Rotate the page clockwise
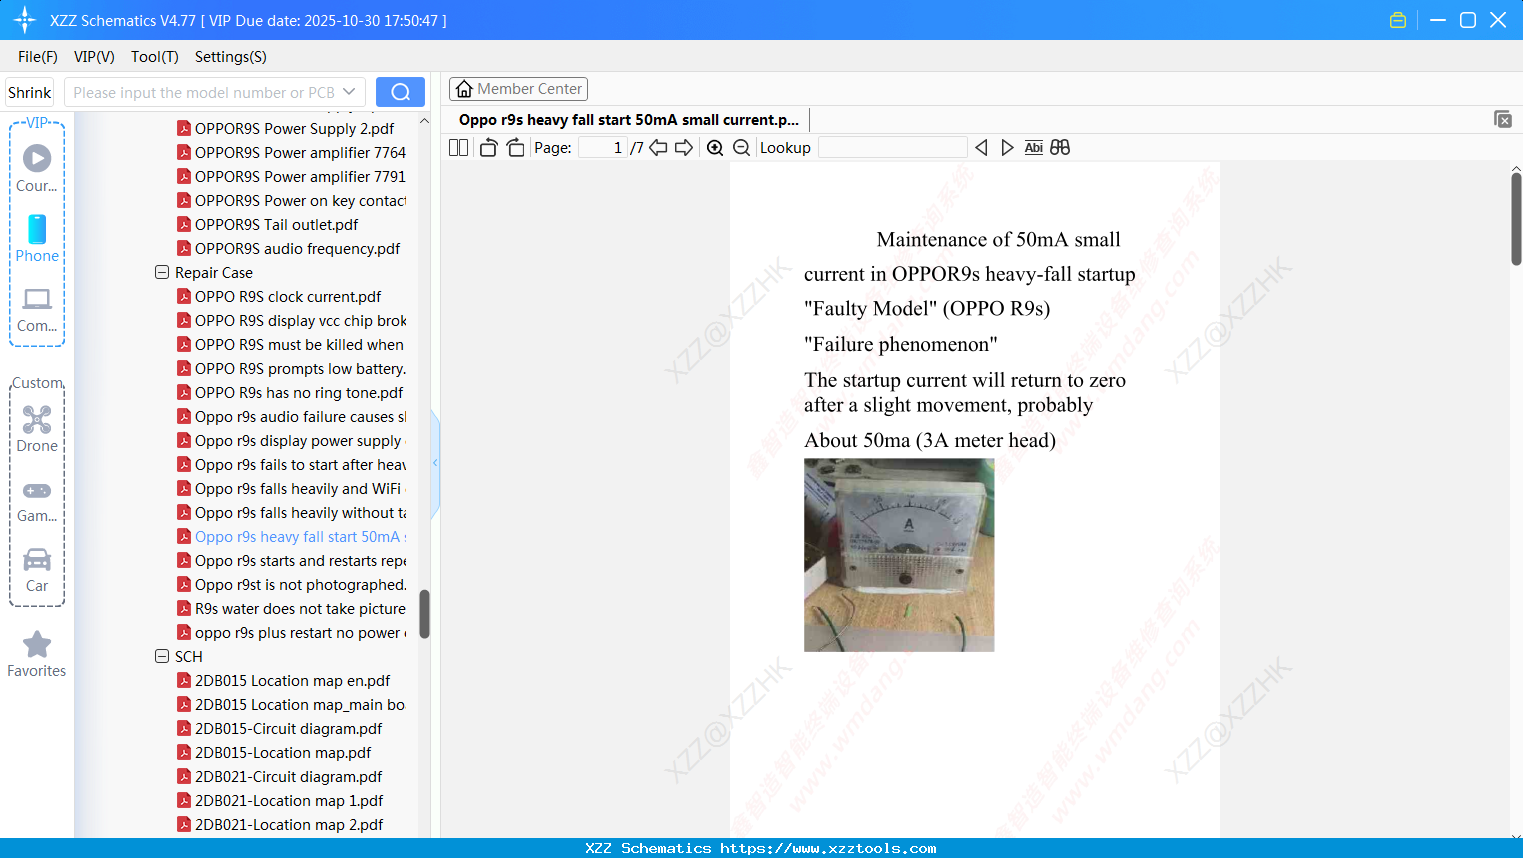Image resolution: width=1523 pixels, height=858 pixels. [x=515, y=148]
